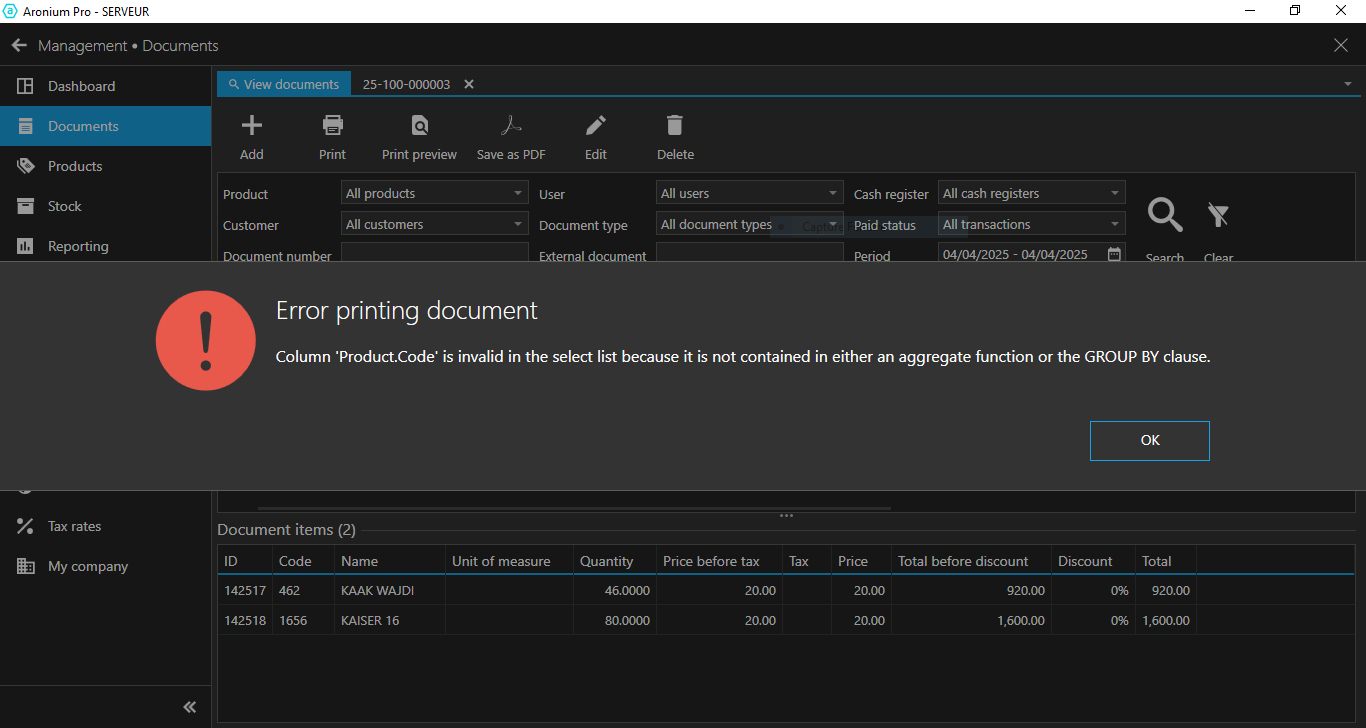Click the Save as PDF icon

click(x=511, y=126)
